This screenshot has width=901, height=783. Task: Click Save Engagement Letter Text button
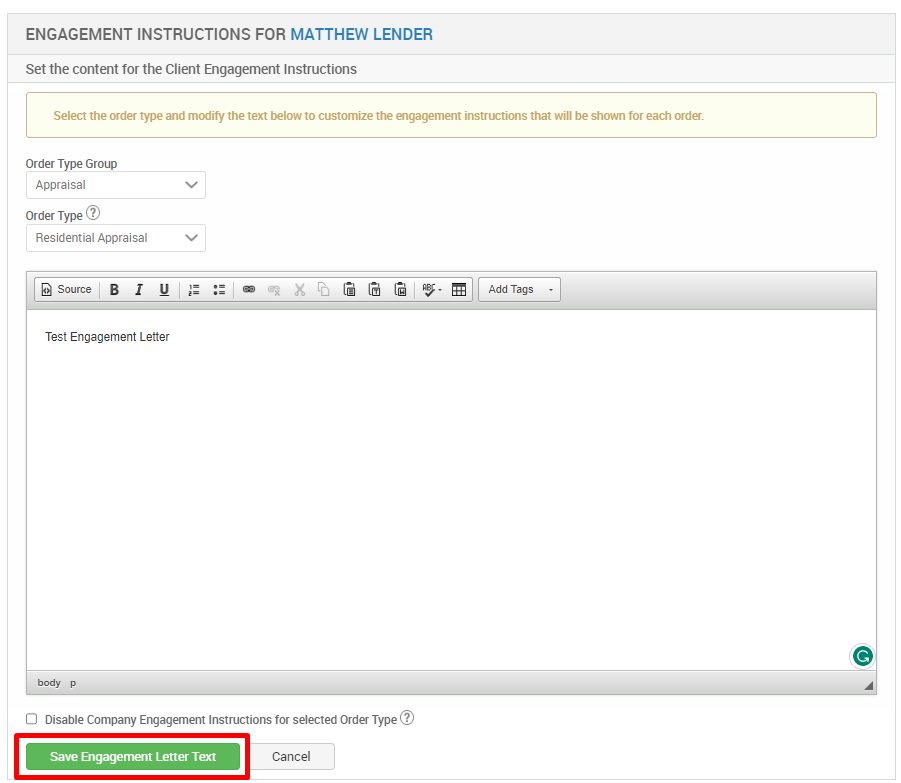click(x=133, y=757)
